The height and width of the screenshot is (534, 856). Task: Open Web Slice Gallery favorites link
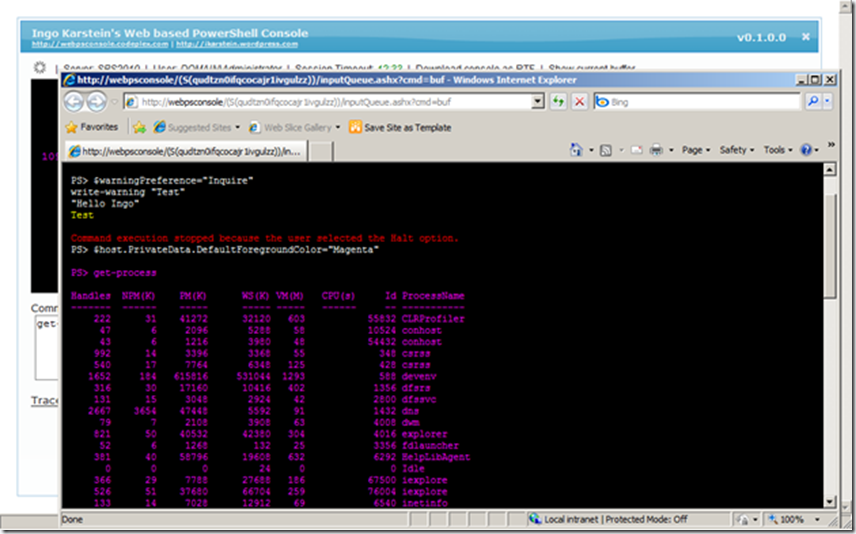294,127
